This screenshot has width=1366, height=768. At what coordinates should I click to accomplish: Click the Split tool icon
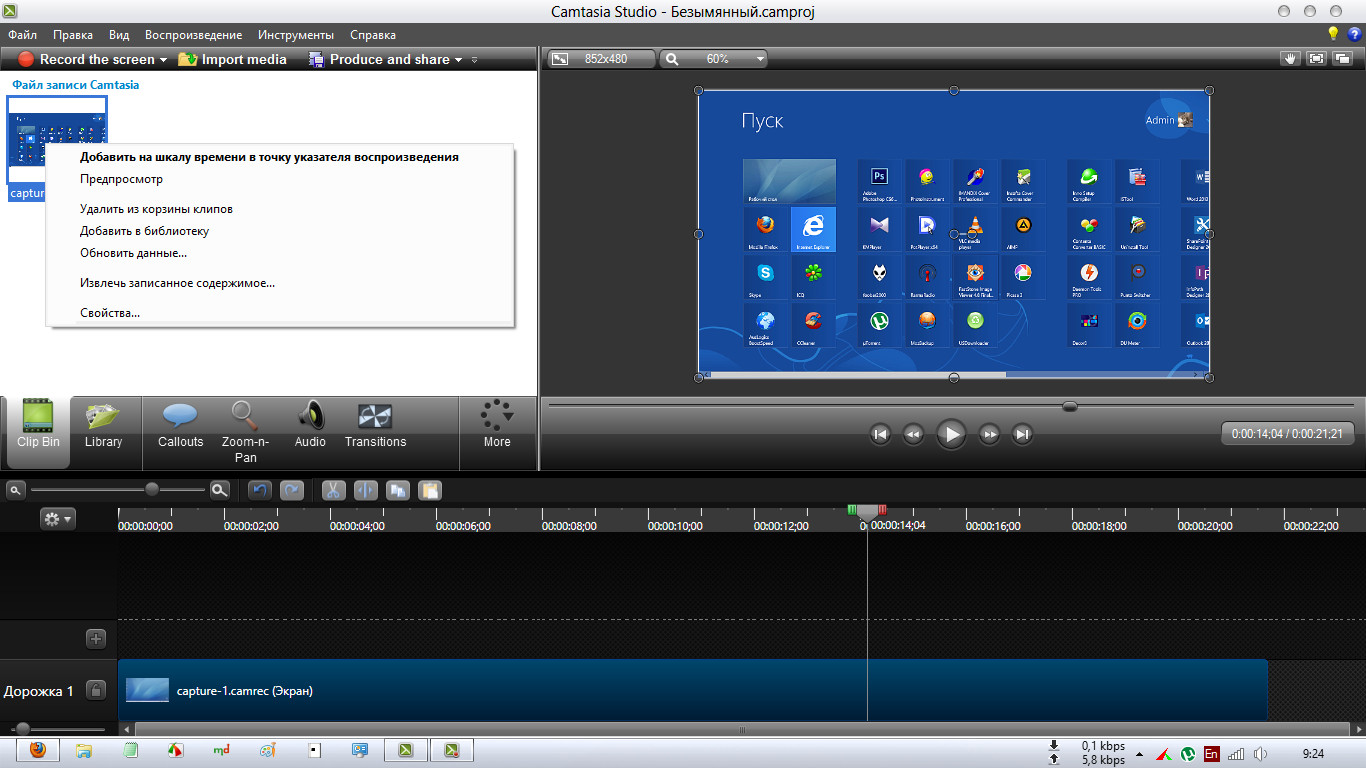[365, 490]
